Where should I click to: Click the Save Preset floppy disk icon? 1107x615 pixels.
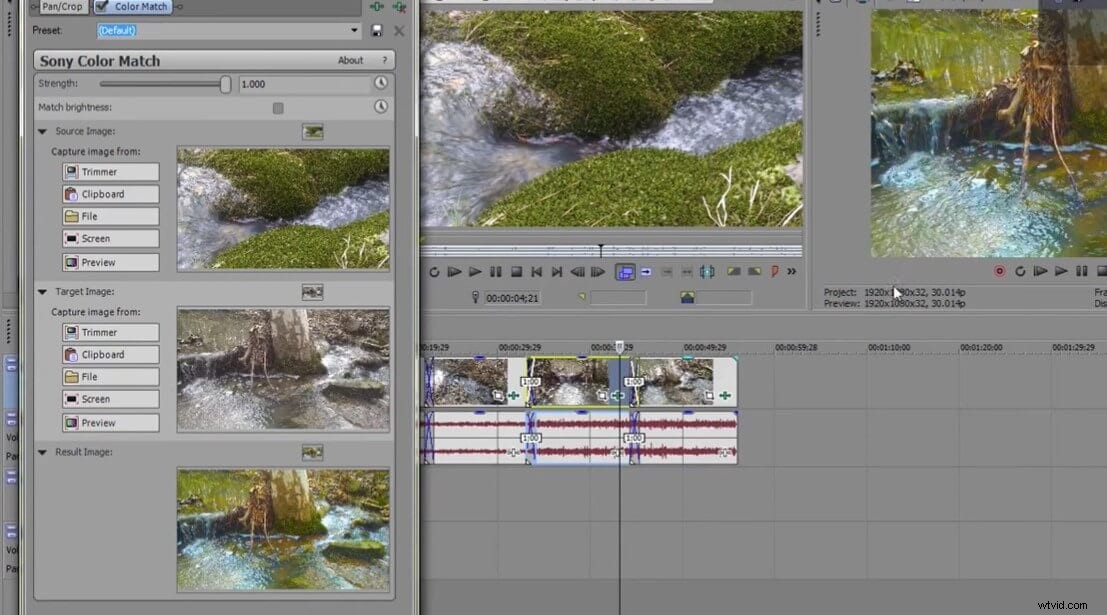pos(375,30)
